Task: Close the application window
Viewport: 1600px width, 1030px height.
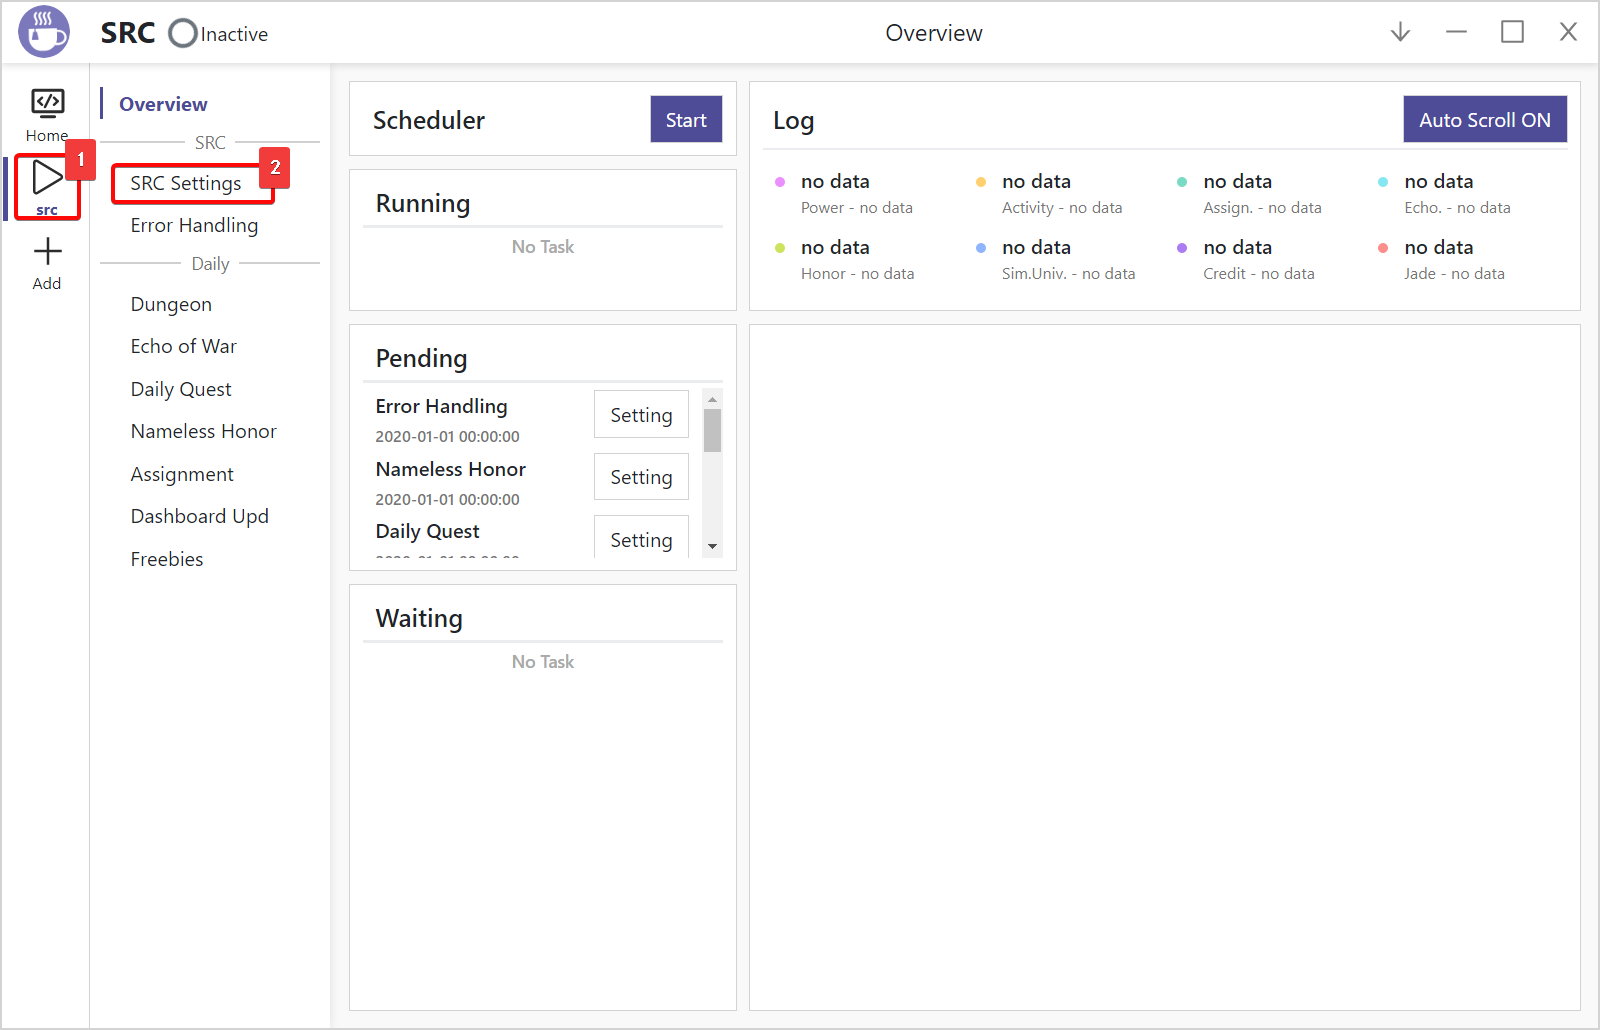Action: [1568, 32]
